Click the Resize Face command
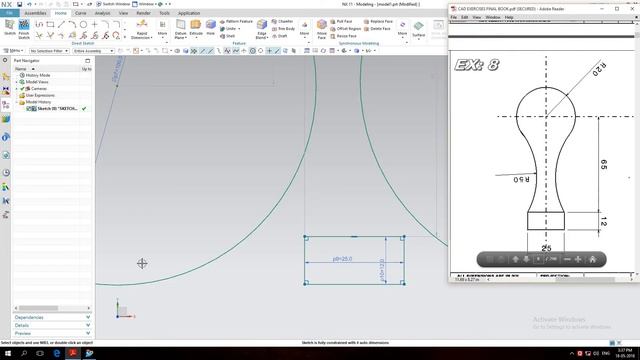The width and height of the screenshot is (640, 360). pos(344,36)
